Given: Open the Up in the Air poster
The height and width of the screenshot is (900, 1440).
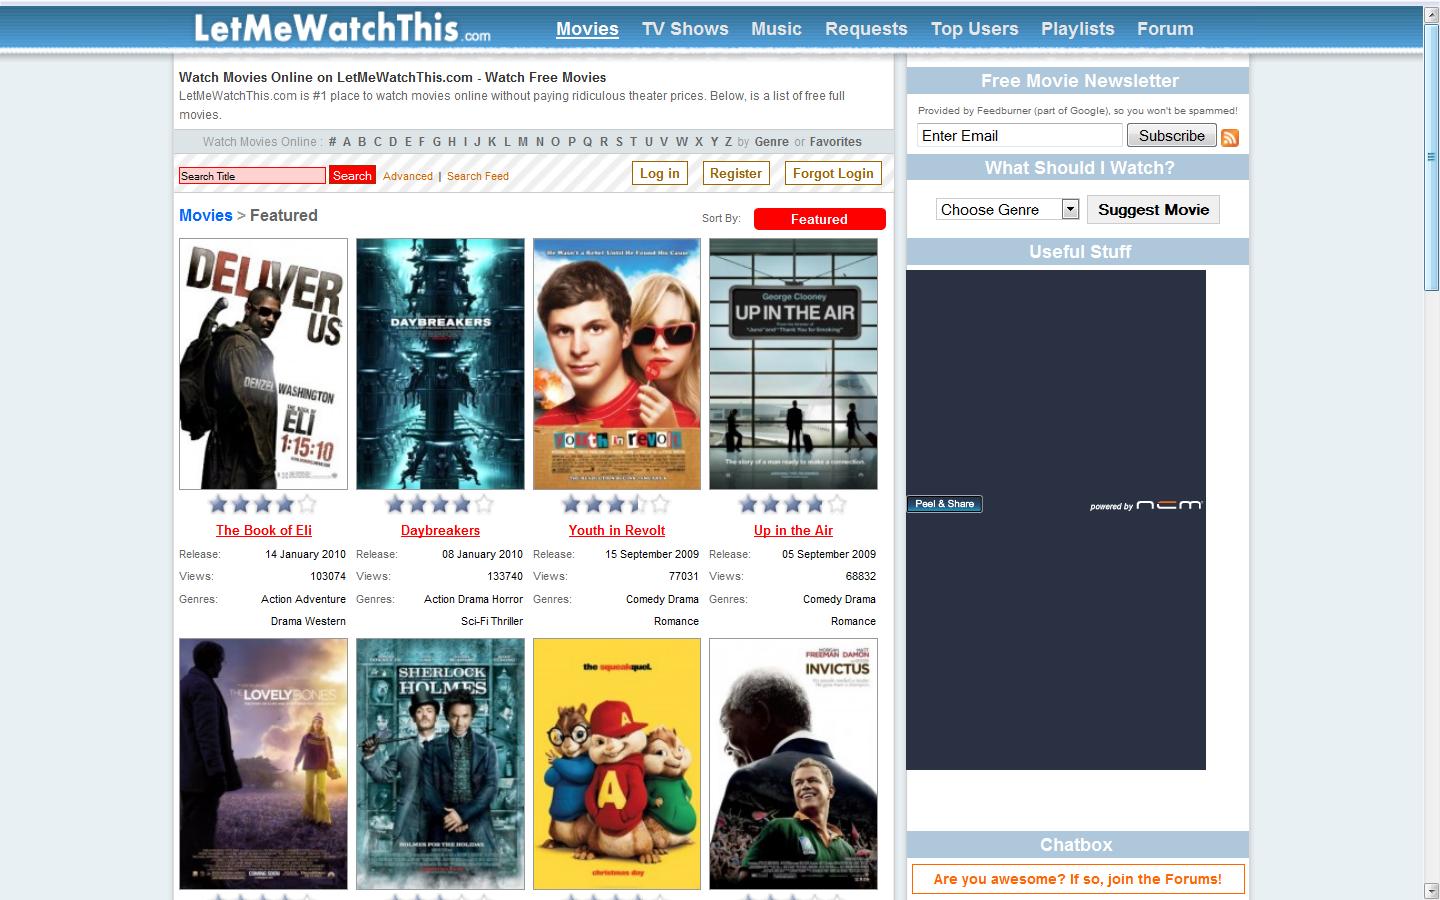Looking at the screenshot, I should (793, 364).
